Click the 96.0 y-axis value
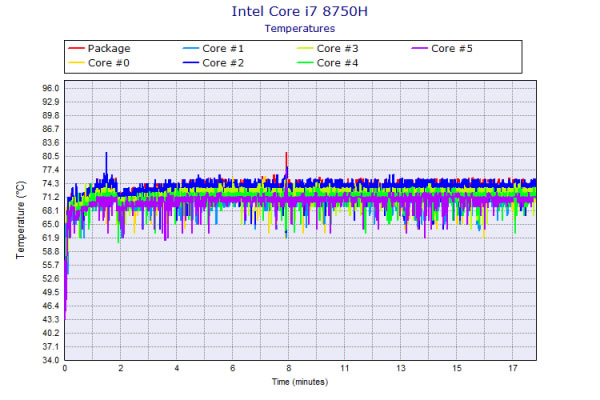Image resolution: width=600 pixels, height=400 pixels. (x=51, y=88)
